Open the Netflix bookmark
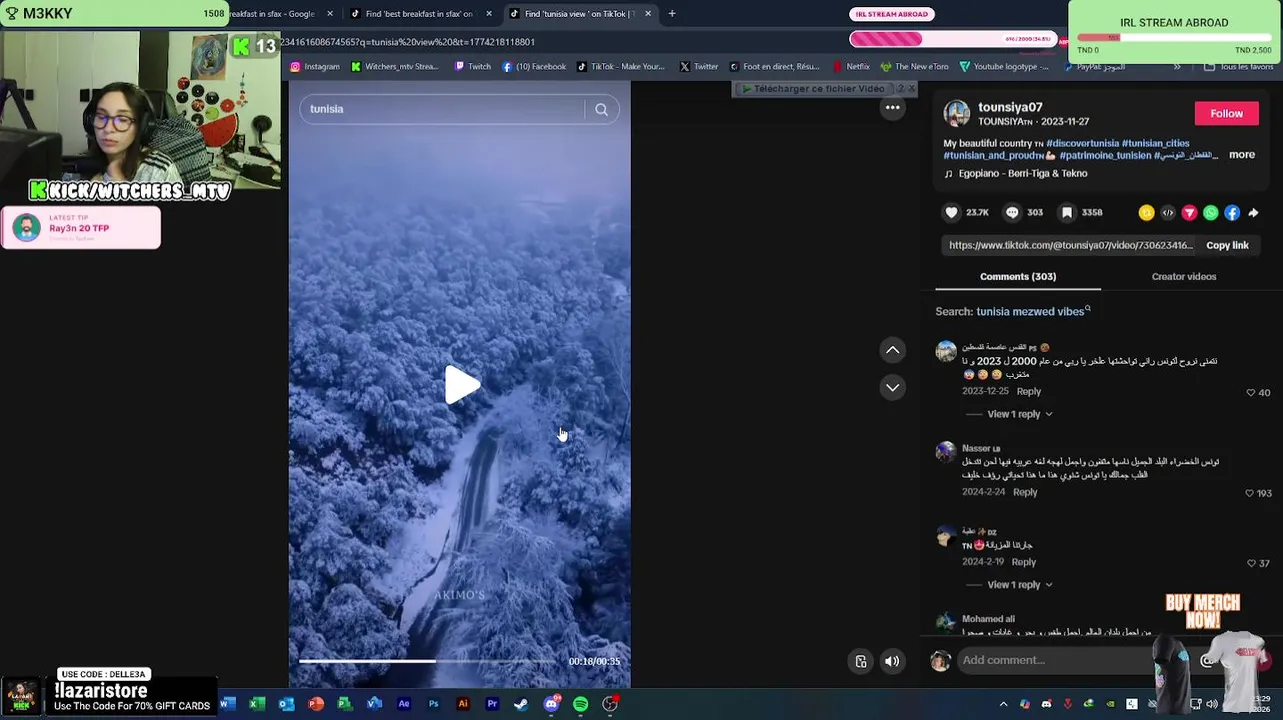This screenshot has width=1283, height=720. pyautogui.click(x=851, y=67)
